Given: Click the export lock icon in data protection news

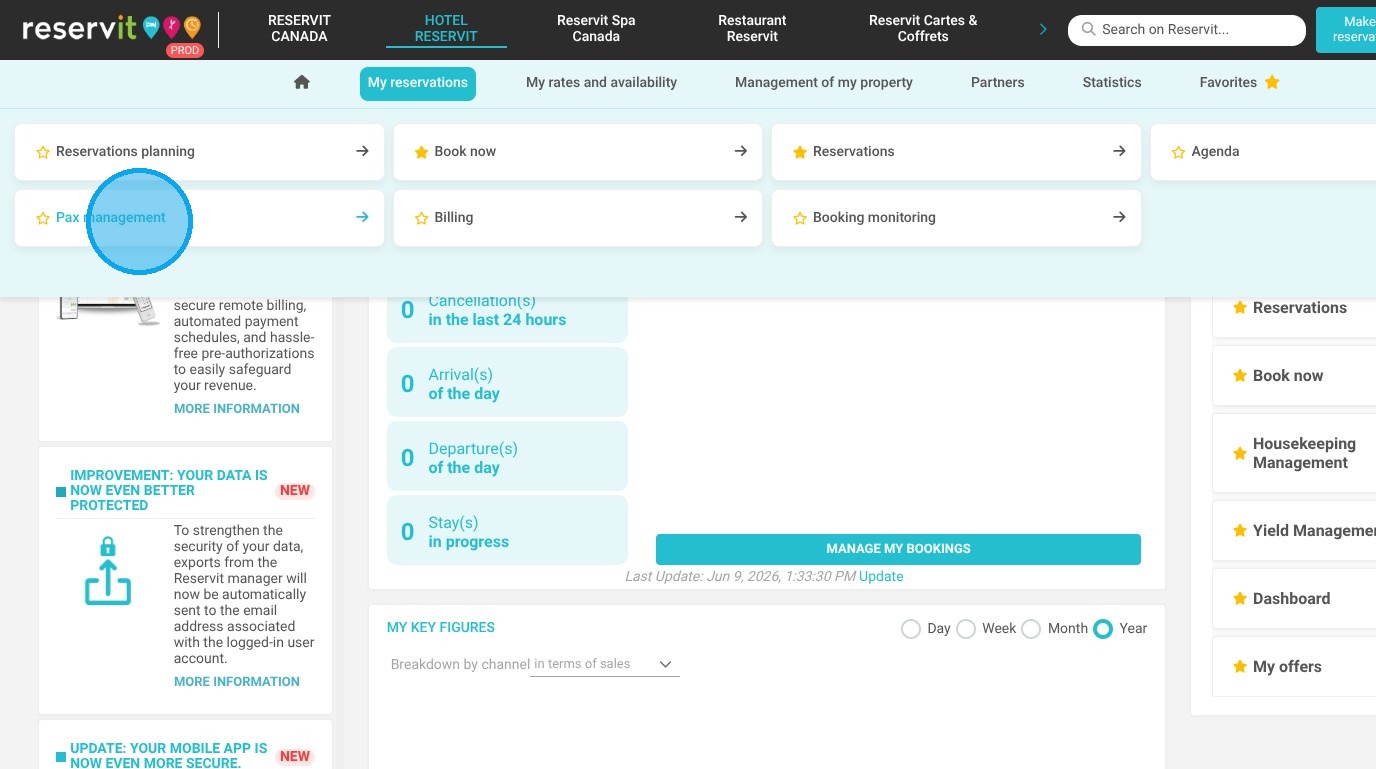Looking at the screenshot, I should [x=108, y=571].
